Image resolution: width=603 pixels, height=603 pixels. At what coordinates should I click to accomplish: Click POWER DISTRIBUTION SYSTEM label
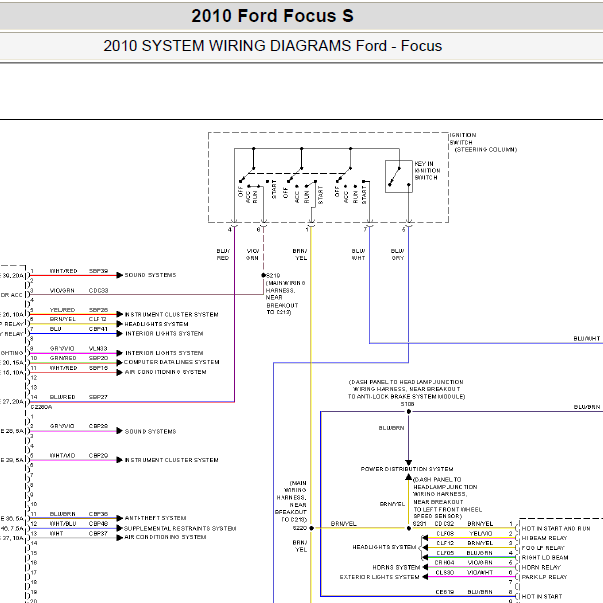[x=407, y=469]
